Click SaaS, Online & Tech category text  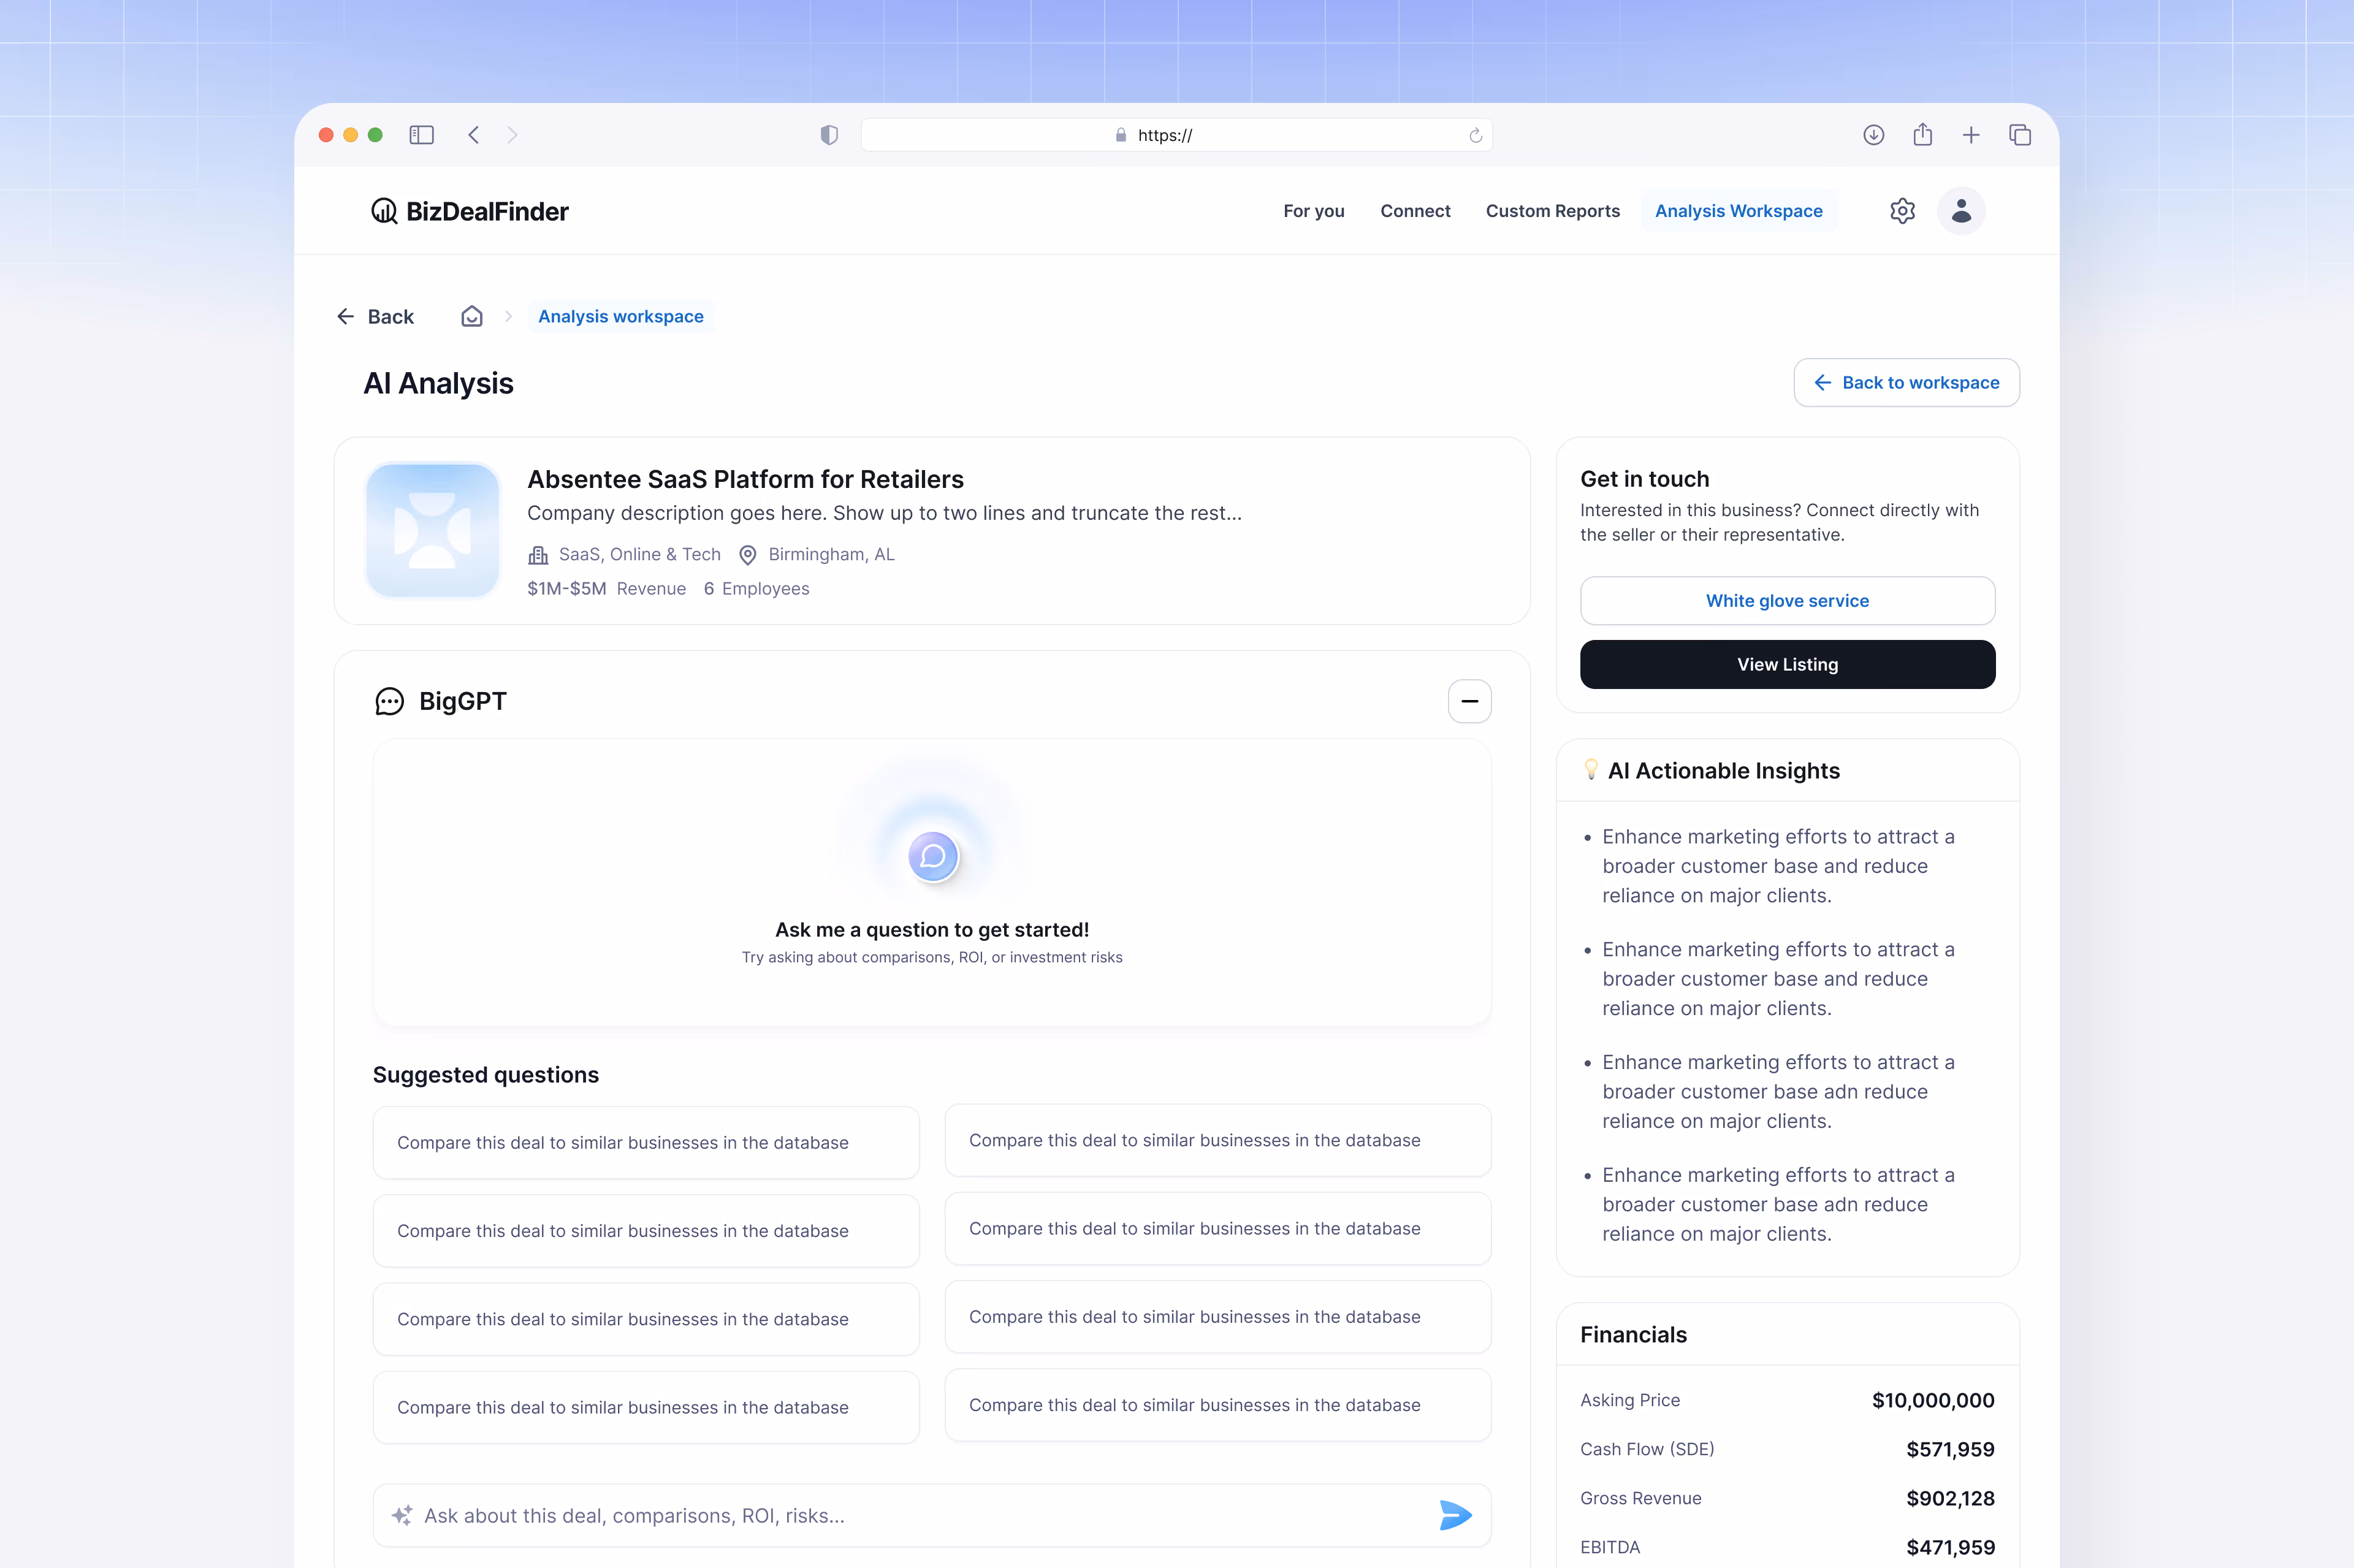[x=639, y=554]
